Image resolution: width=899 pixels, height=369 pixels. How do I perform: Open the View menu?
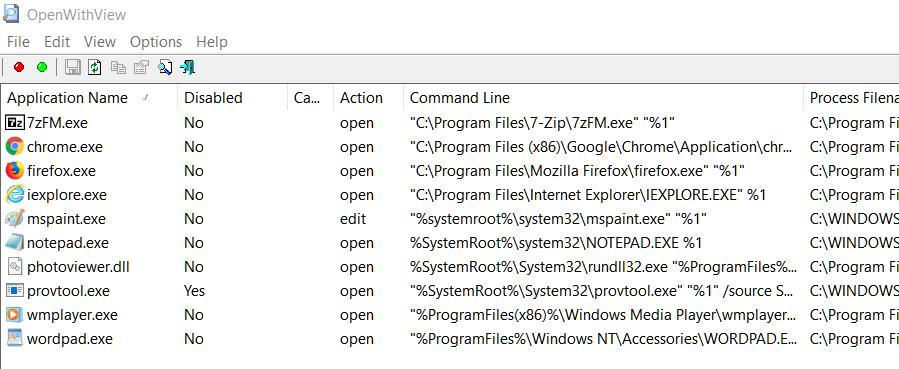[x=100, y=42]
